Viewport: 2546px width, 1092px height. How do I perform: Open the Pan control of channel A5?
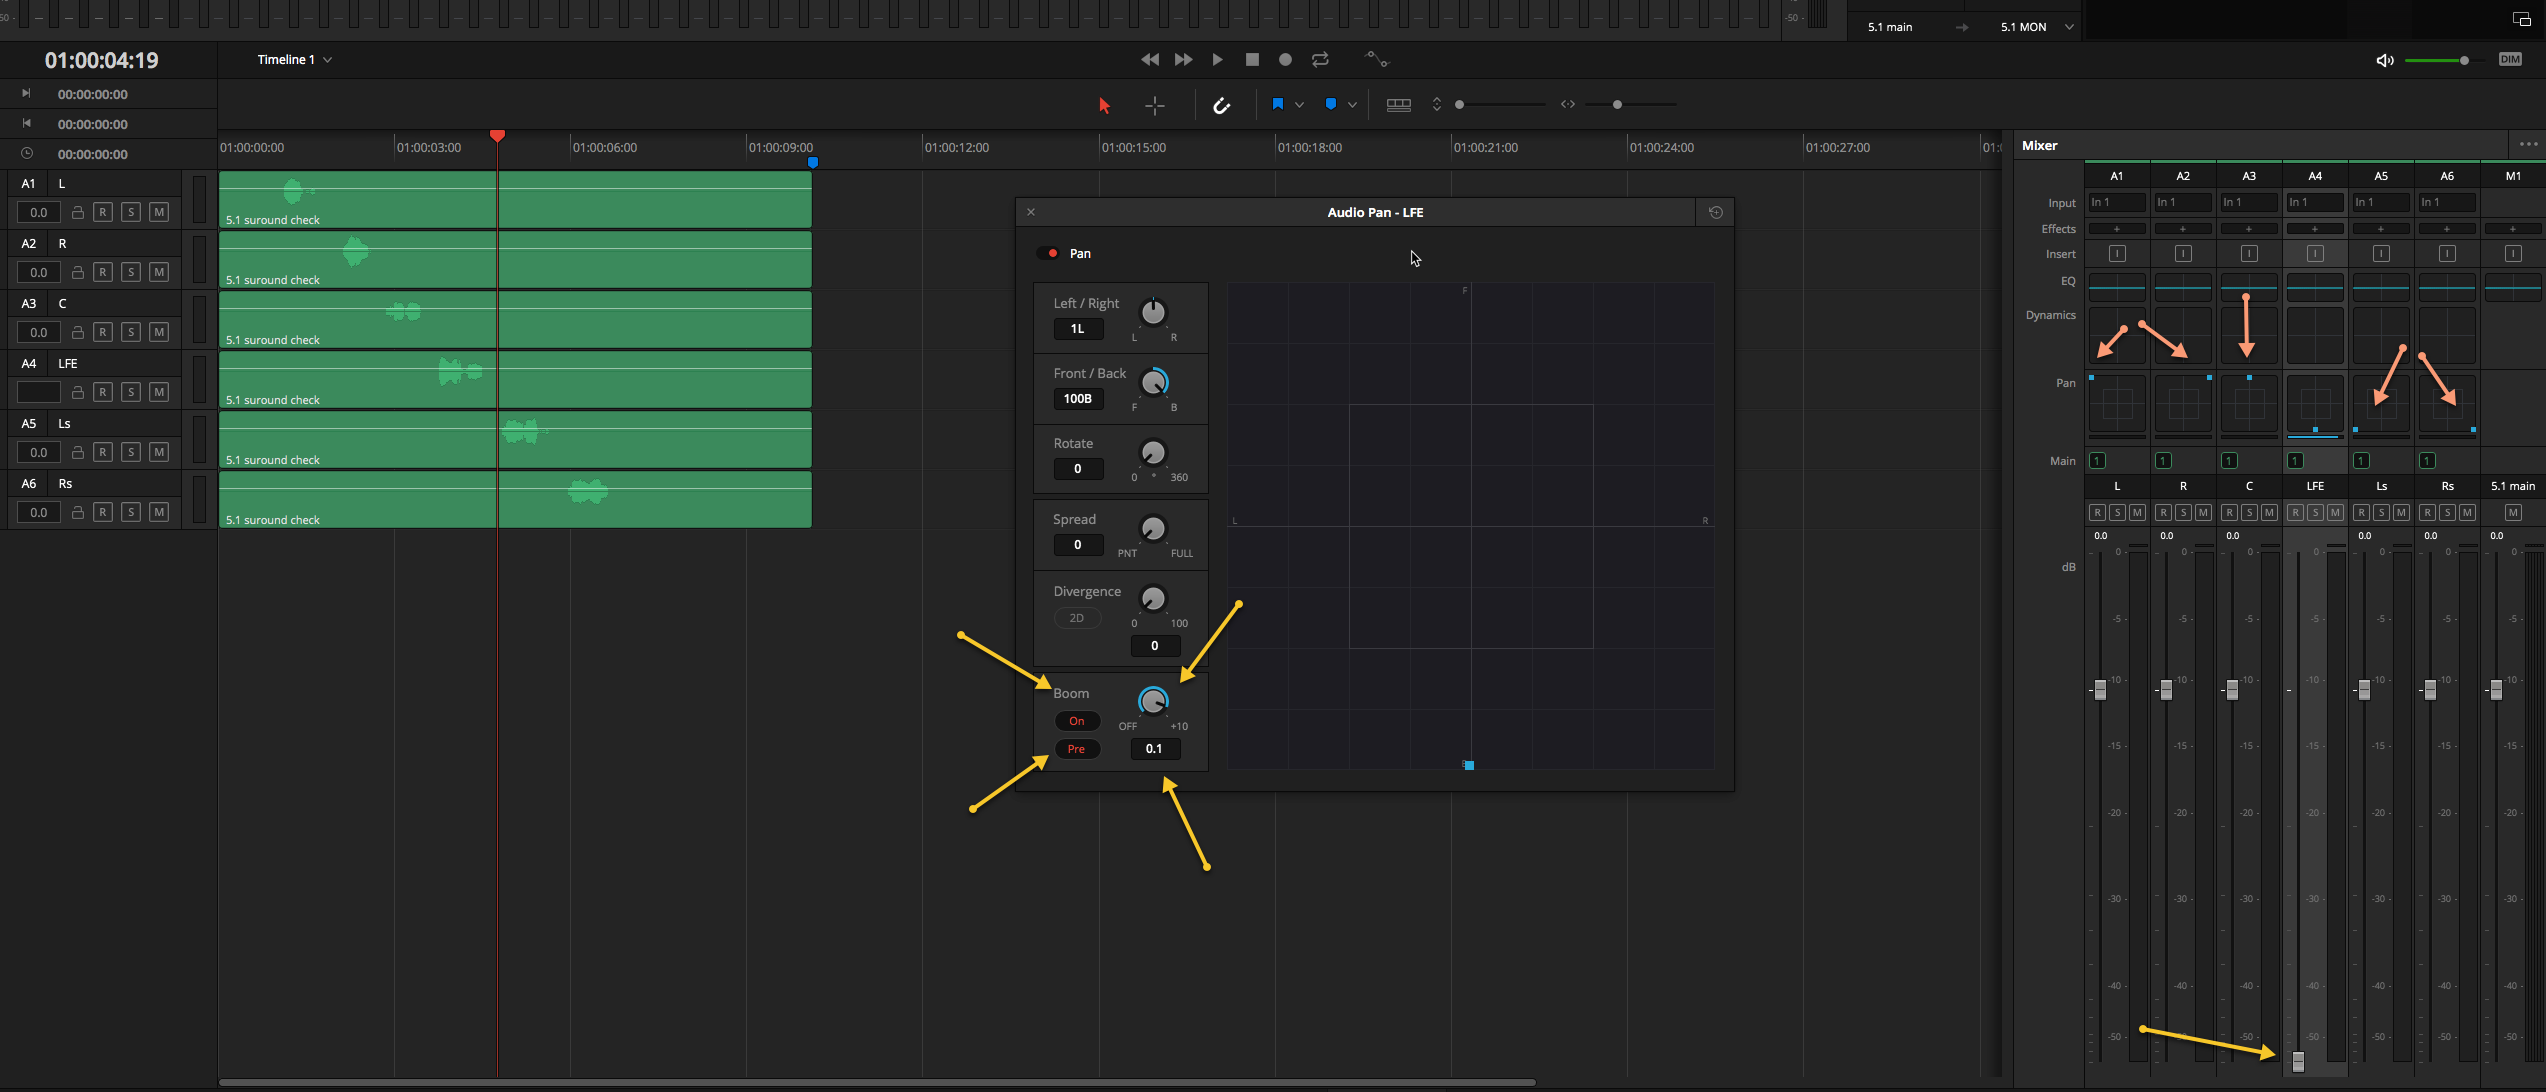(x=2380, y=404)
